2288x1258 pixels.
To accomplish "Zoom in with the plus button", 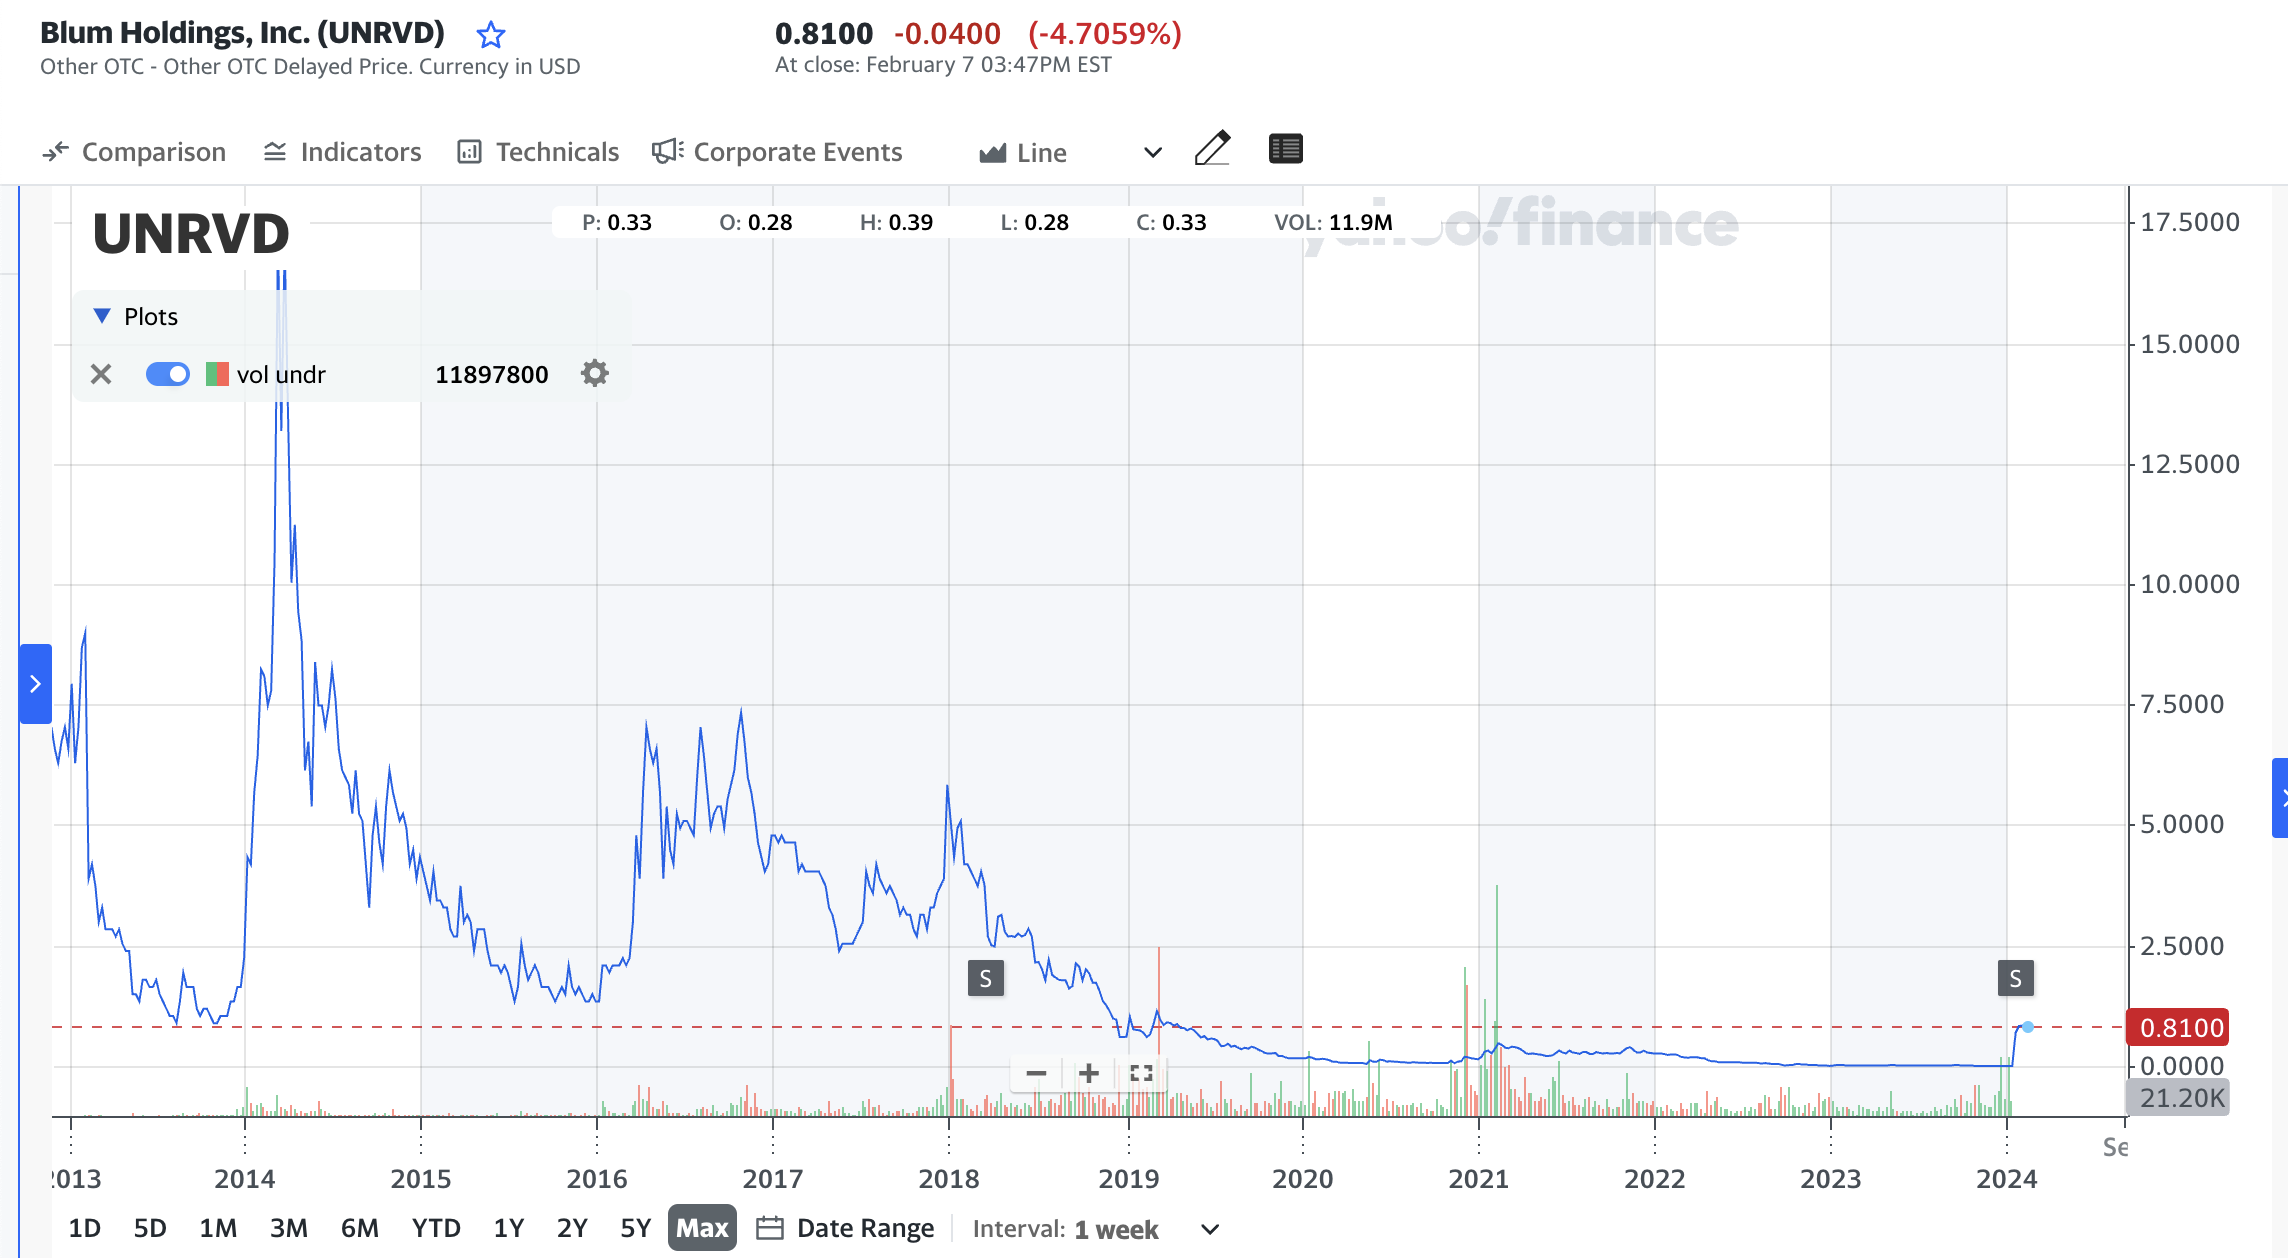I will click(1089, 1073).
